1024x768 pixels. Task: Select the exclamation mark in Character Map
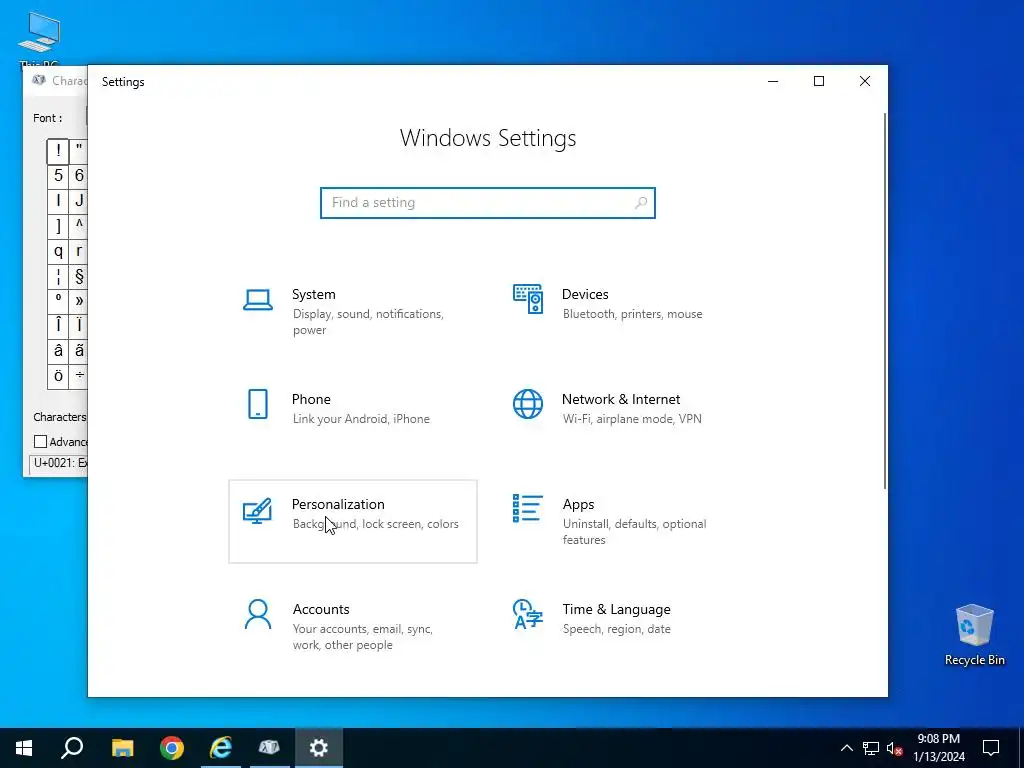[58, 151]
